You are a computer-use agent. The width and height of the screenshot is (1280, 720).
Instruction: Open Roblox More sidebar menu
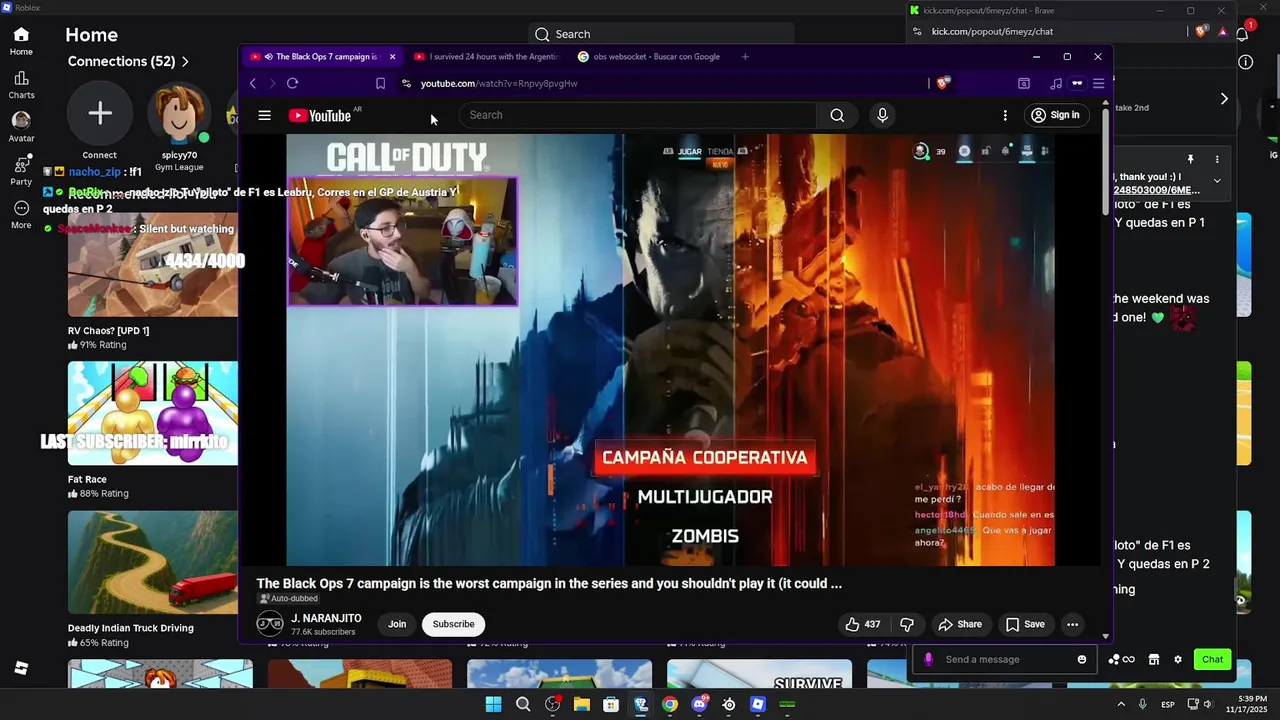pyautogui.click(x=21, y=215)
